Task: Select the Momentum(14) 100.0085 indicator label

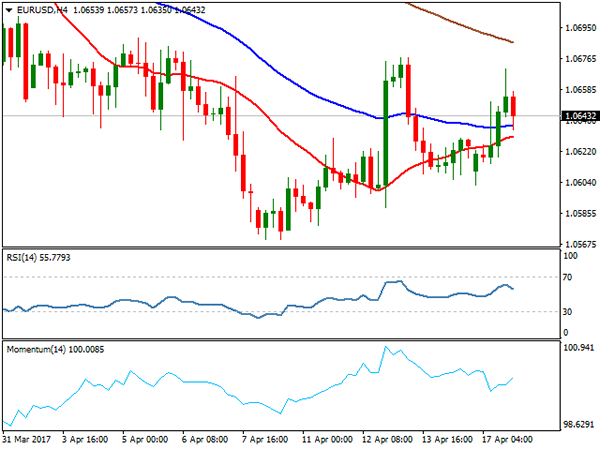Action: pos(55,349)
